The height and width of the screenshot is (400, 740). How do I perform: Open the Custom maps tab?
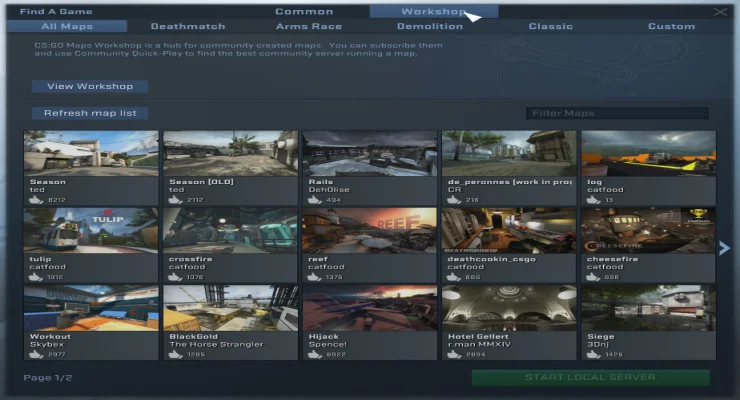pos(672,26)
